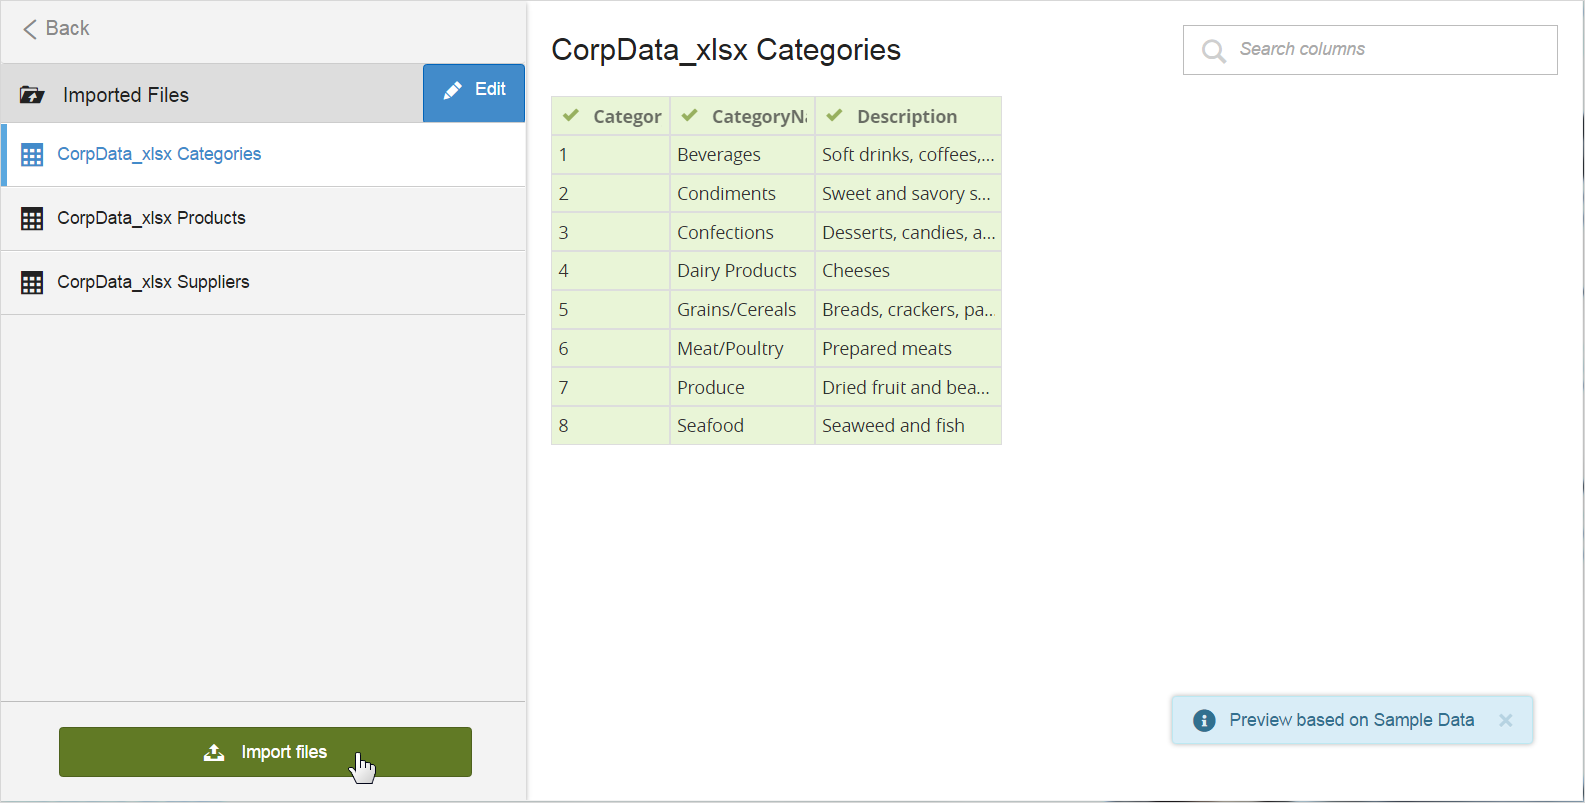The width and height of the screenshot is (1585, 803).
Task: Click the Imported Files folder icon
Action: coord(32,95)
